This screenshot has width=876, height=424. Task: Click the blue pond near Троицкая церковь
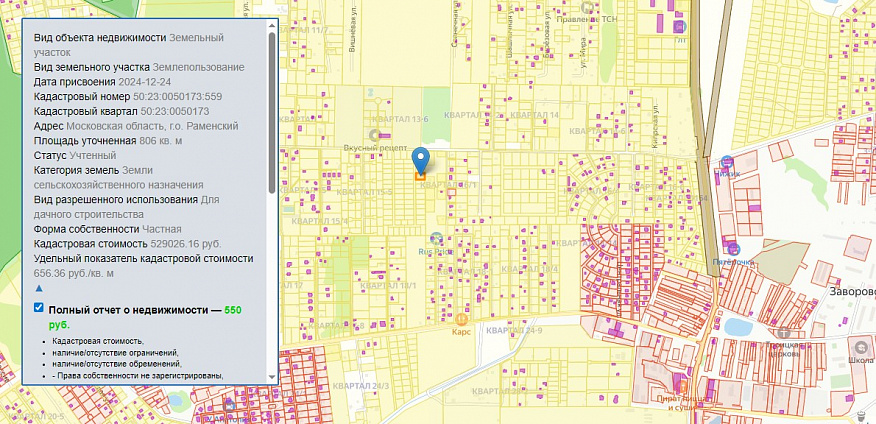[x=740, y=326]
